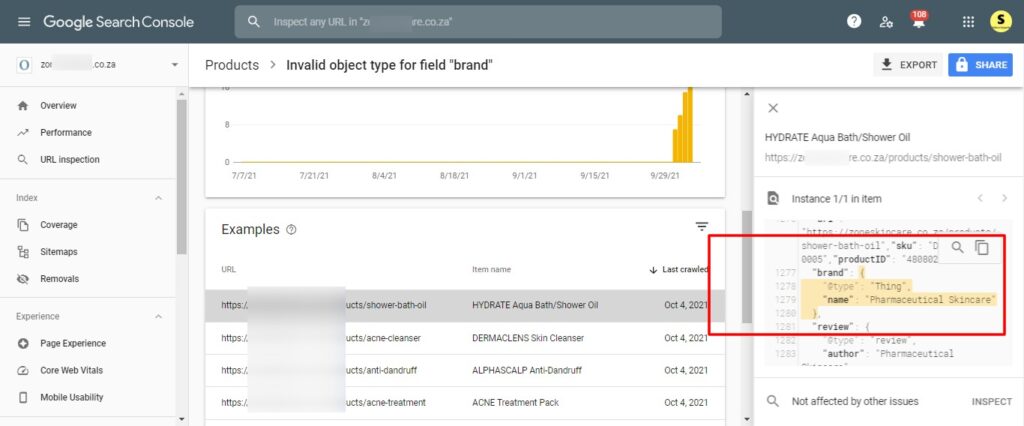
Task: Click the URL inspection magnifier icon
Action: pyautogui.click(x=23, y=159)
